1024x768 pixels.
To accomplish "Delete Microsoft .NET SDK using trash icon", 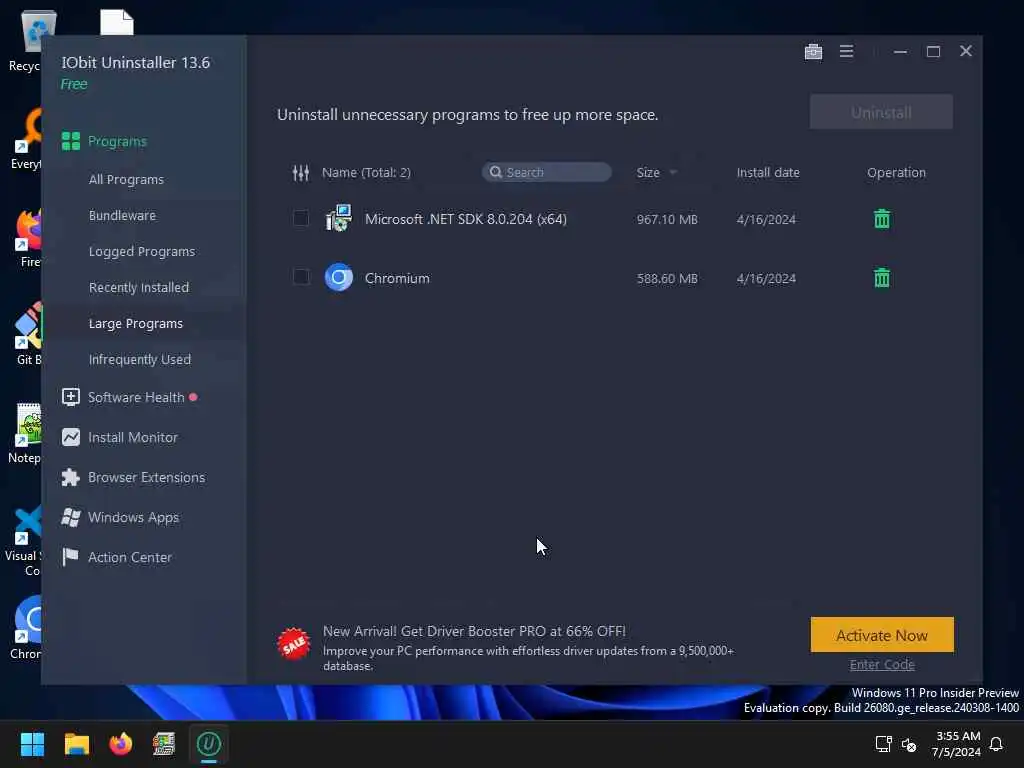I will tap(882, 219).
